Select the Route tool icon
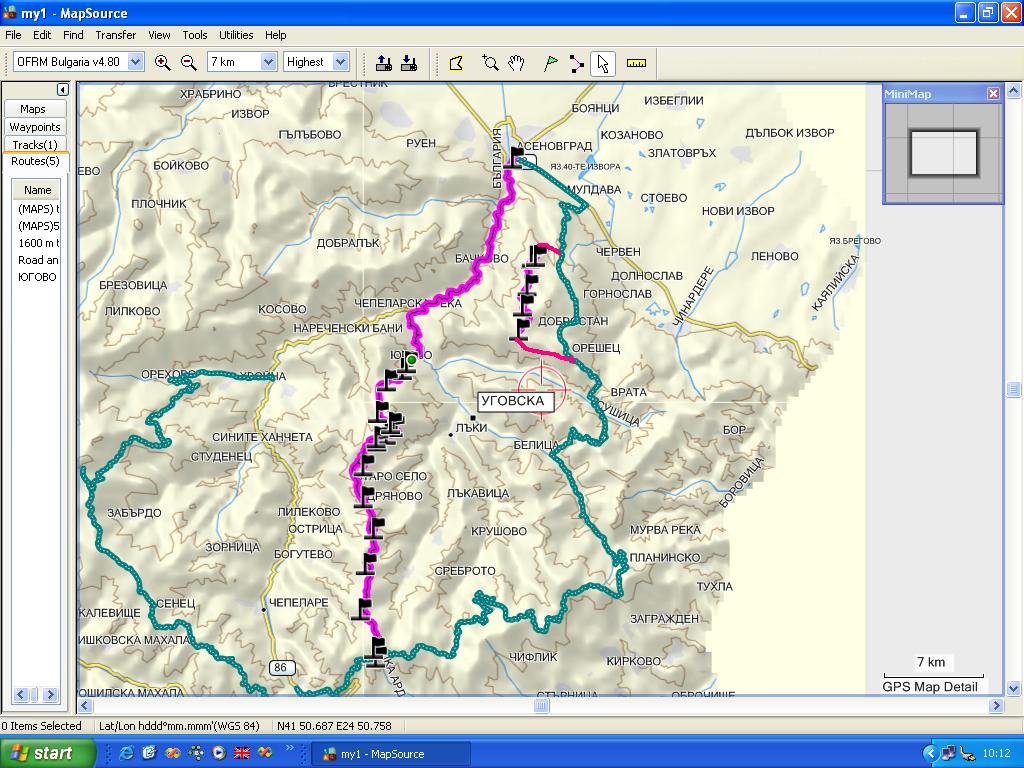The width and height of the screenshot is (1024, 768). [x=576, y=63]
